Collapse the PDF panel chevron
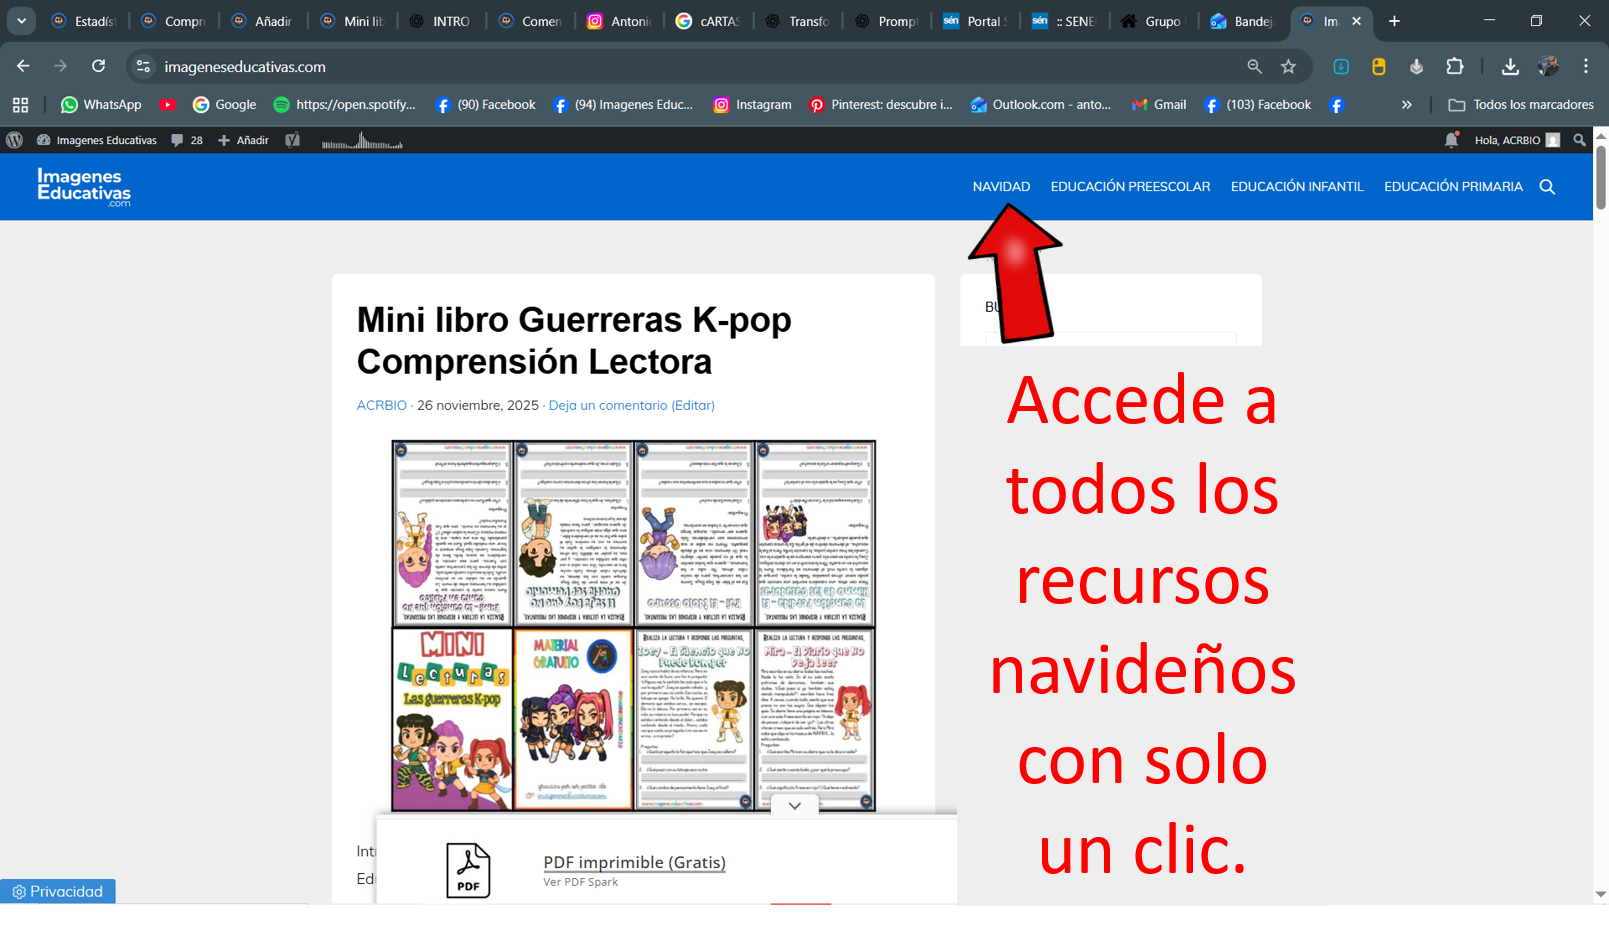Viewport: 1609px width, 939px height. [x=794, y=806]
